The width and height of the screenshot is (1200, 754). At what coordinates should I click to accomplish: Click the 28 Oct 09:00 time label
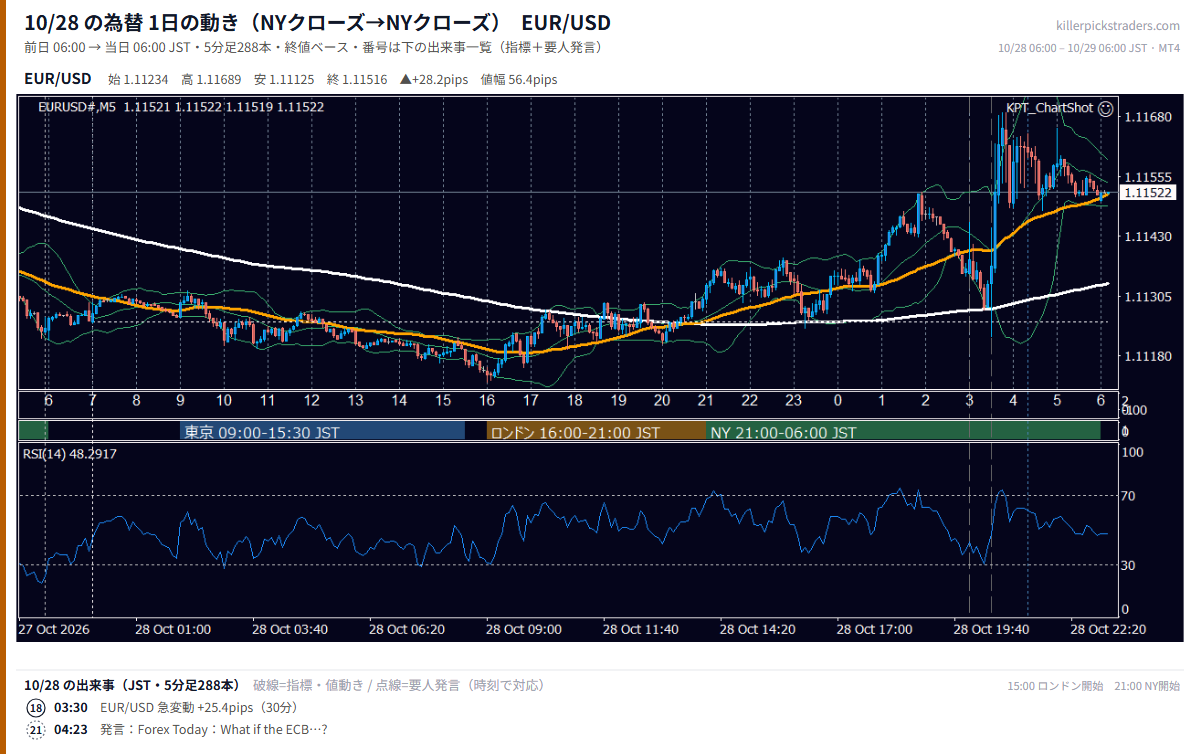pos(524,630)
